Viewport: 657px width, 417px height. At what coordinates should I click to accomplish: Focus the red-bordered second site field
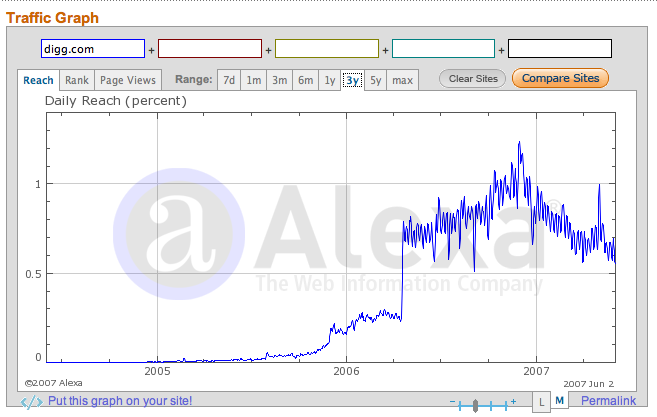tap(210, 49)
